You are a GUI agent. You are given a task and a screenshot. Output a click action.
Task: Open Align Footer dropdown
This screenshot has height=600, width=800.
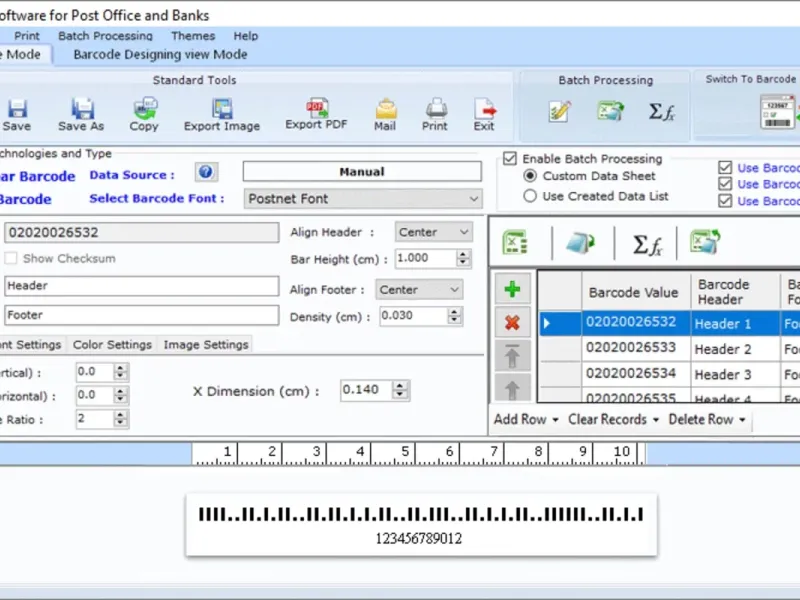pos(419,290)
